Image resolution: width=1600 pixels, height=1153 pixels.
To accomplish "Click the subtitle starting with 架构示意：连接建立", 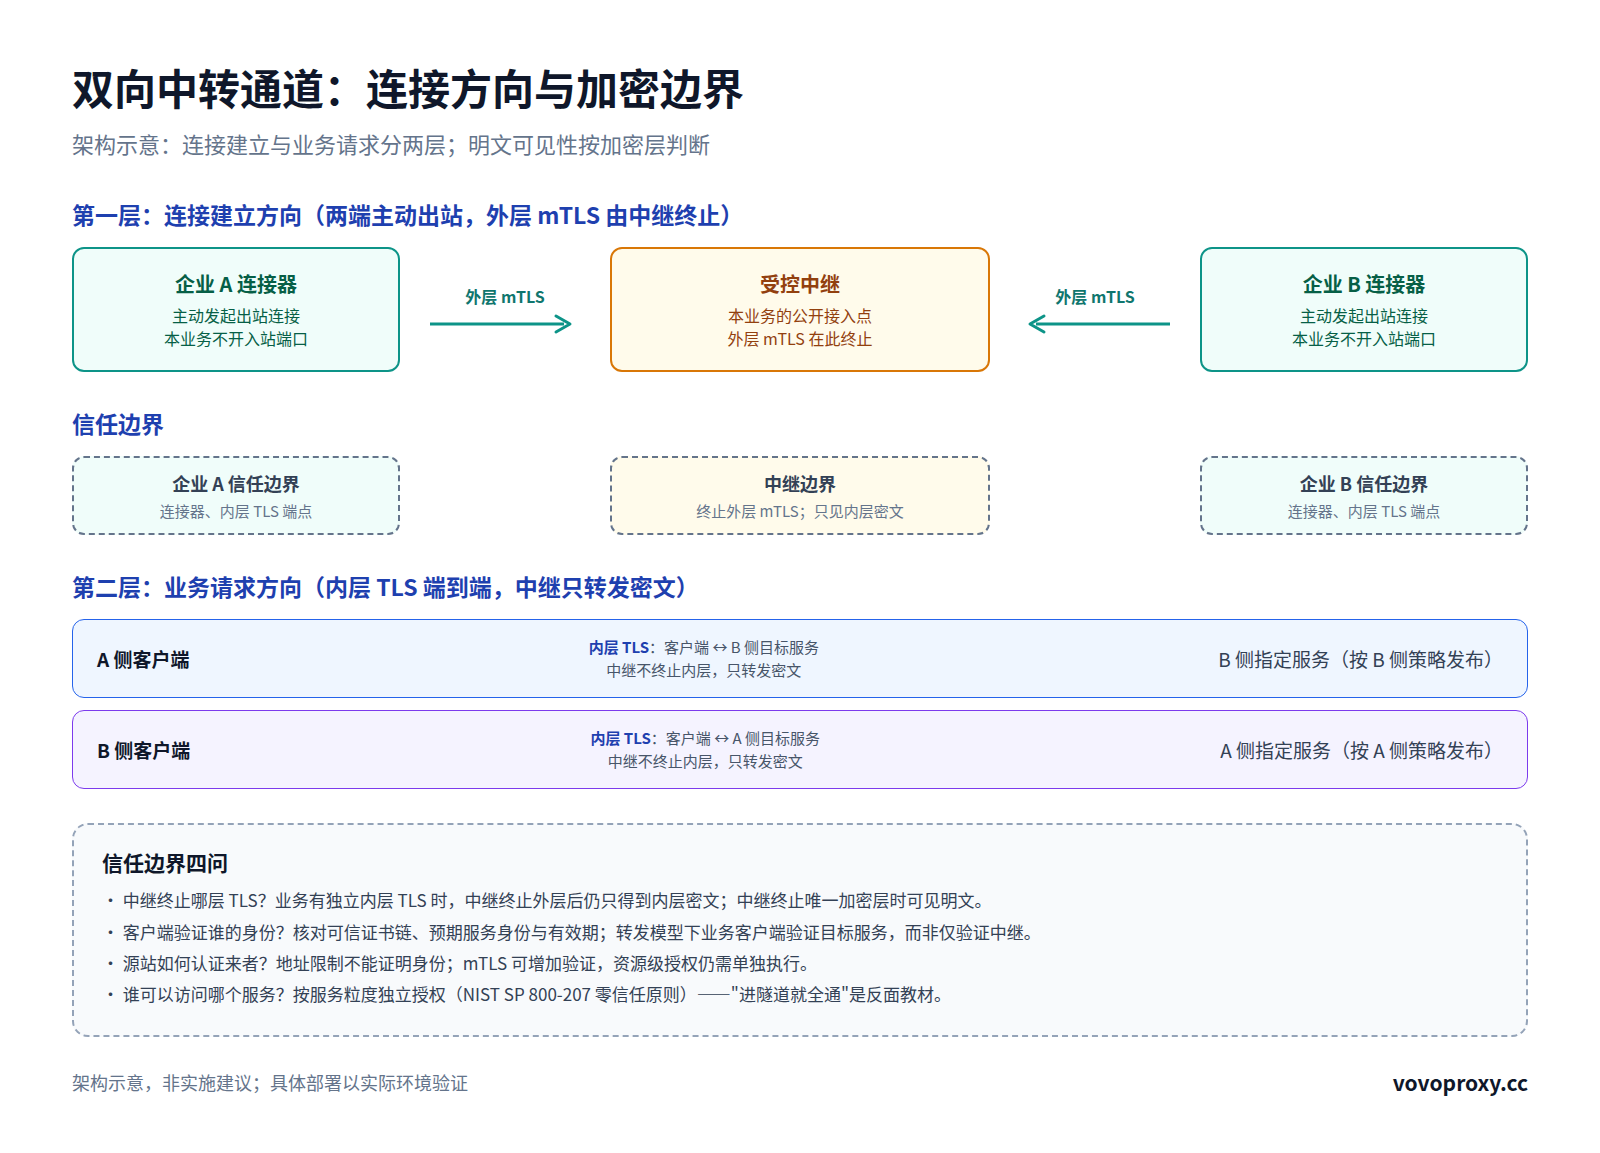I will (x=391, y=146).
